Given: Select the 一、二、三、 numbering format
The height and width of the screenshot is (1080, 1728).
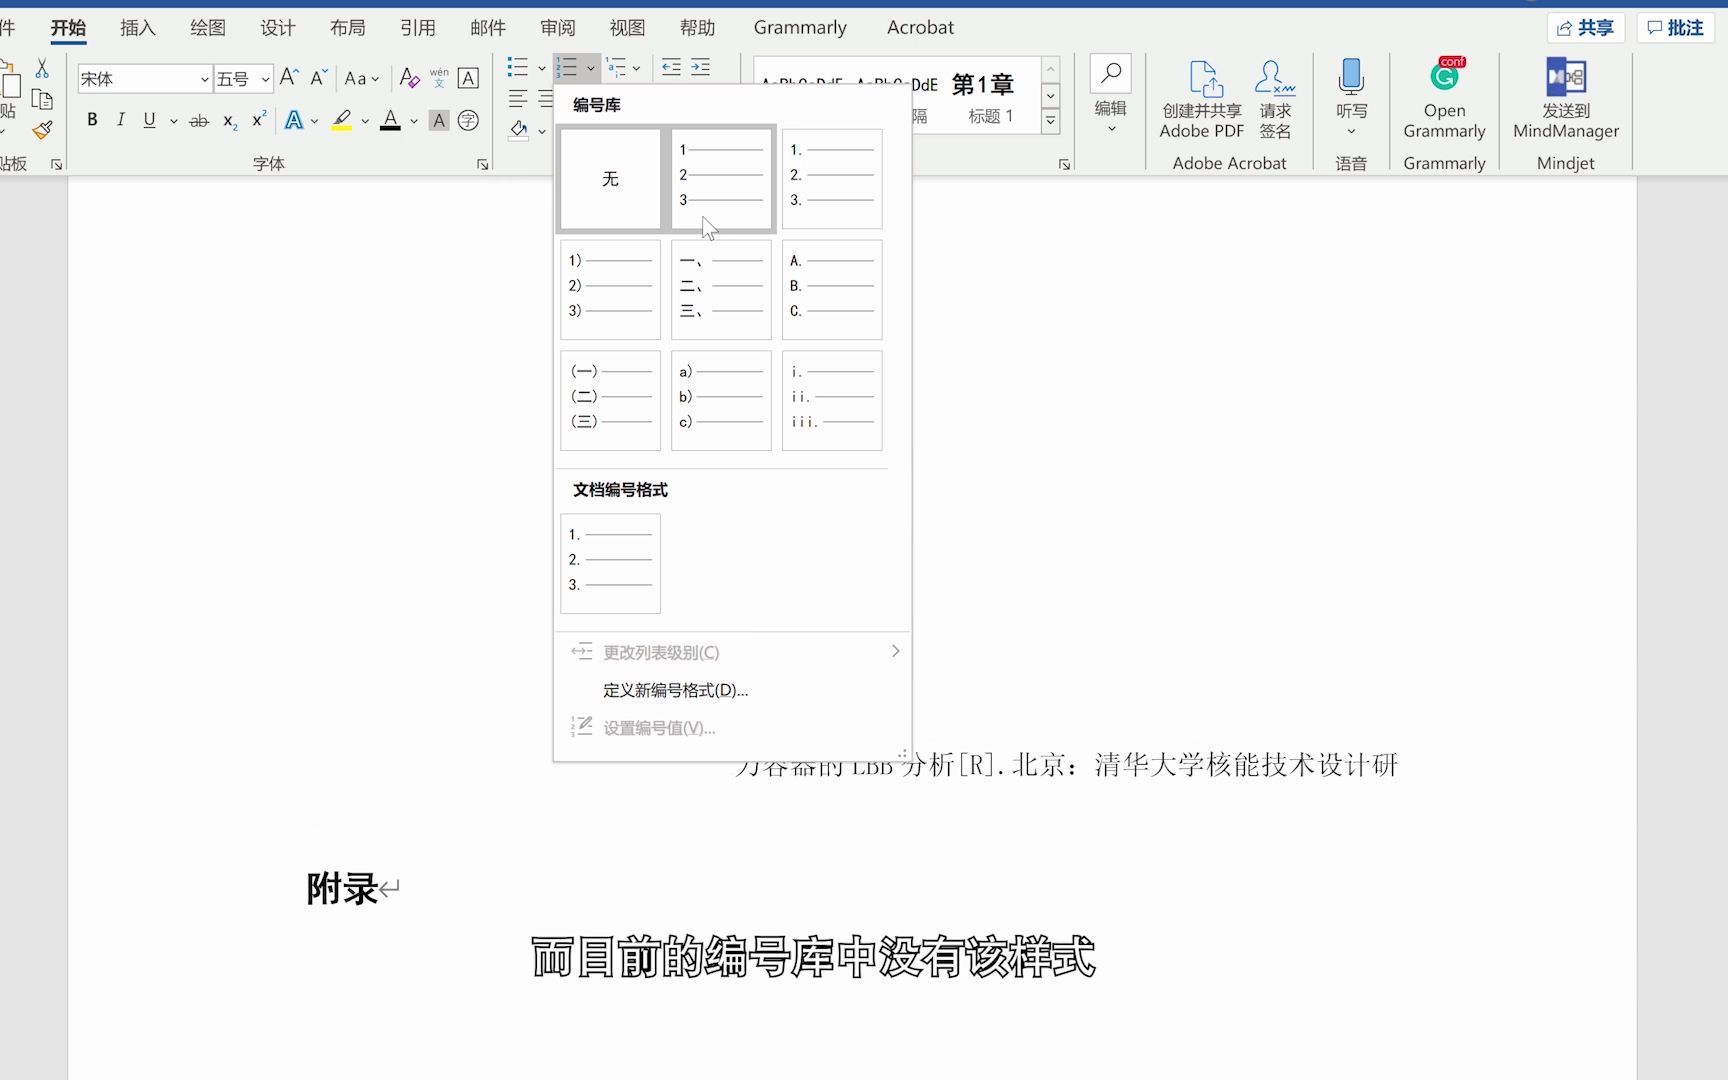Looking at the screenshot, I should 721,289.
